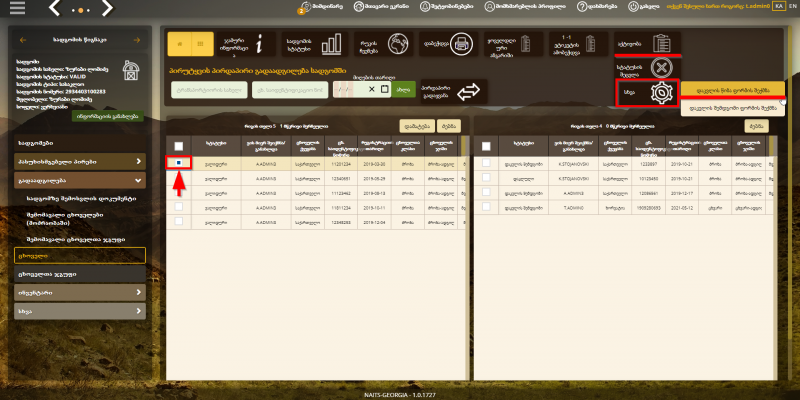Open incoming animal groups sidebar item
800x400 pixels.
coord(76,239)
